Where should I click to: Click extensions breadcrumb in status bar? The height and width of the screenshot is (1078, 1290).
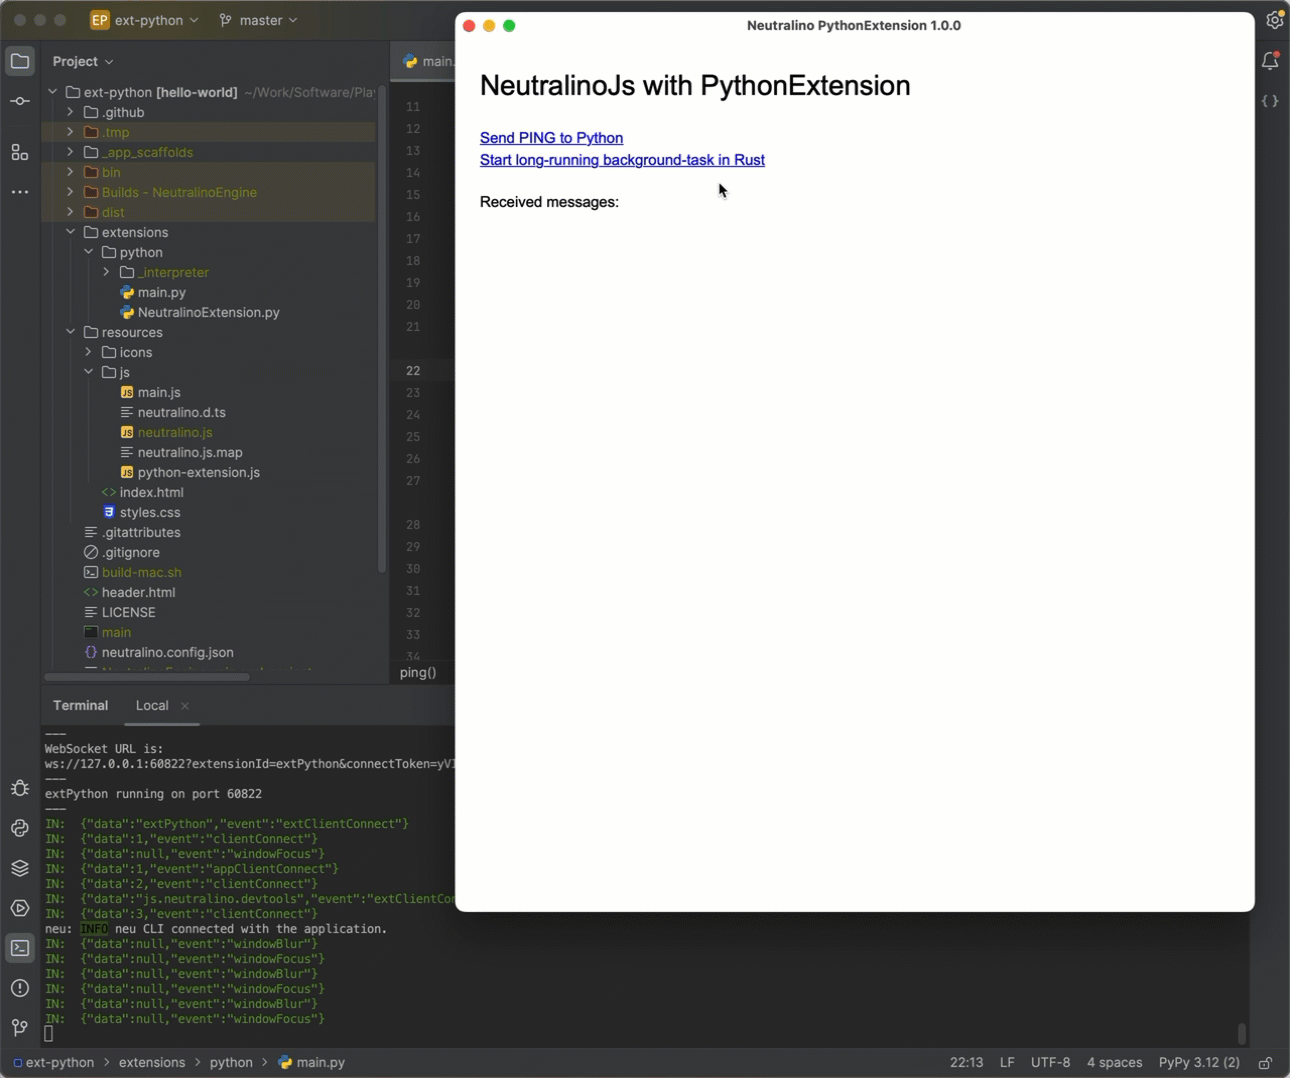tap(152, 1063)
